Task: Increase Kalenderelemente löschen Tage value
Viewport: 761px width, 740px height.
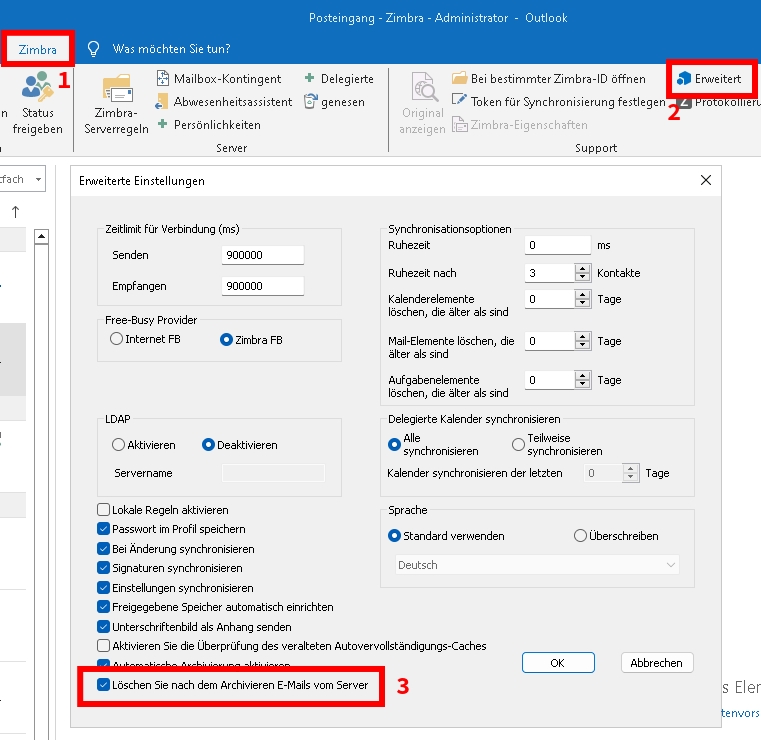Action: click(582, 295)
